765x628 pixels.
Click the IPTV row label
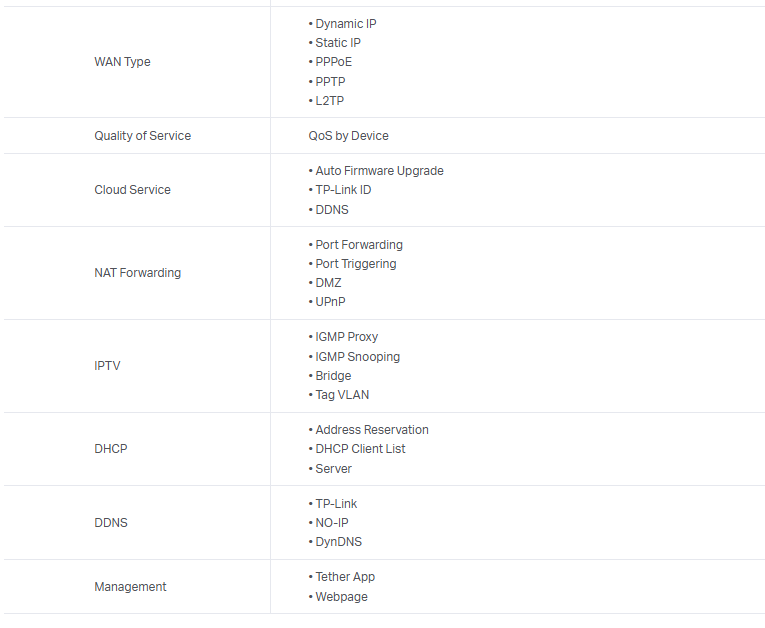point(107,366)
